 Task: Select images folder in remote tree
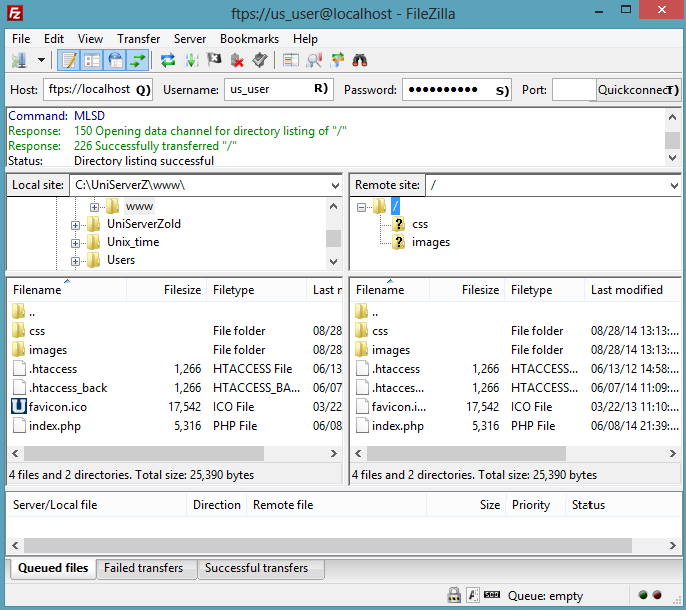430,242
